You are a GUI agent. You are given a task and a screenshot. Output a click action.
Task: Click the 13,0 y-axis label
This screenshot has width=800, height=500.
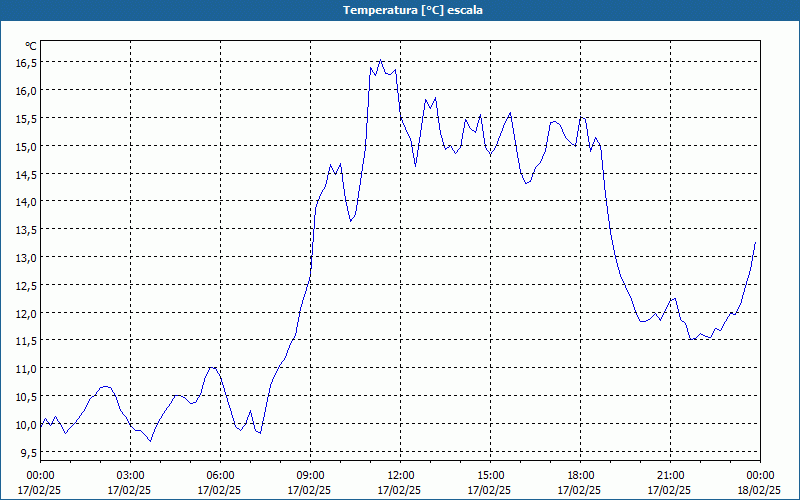click(27, 258)
